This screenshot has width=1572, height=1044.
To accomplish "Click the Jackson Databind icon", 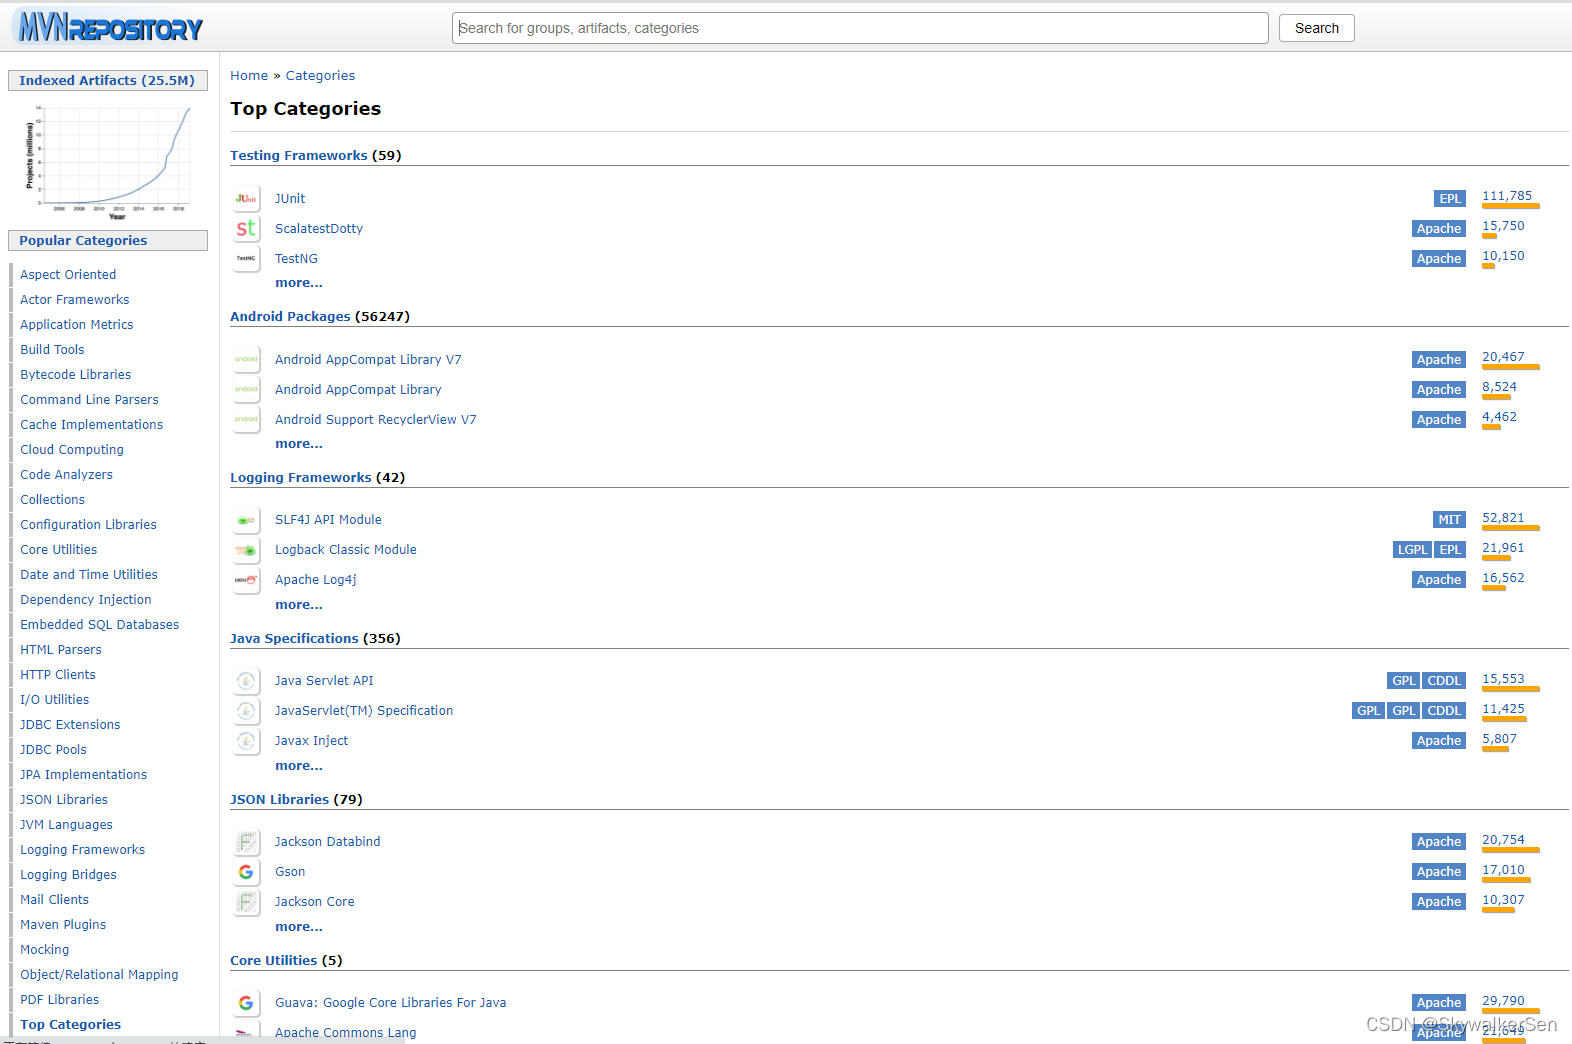I will 246,842.
